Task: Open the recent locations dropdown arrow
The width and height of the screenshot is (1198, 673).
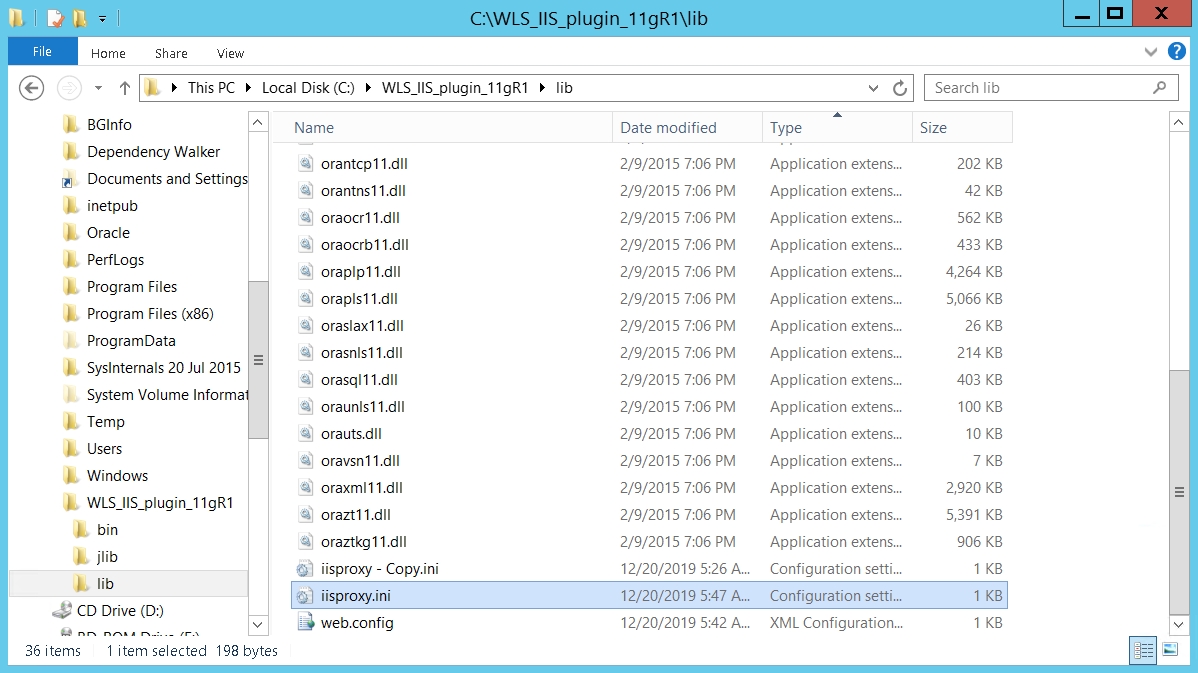Action: [x=98, y=88]
